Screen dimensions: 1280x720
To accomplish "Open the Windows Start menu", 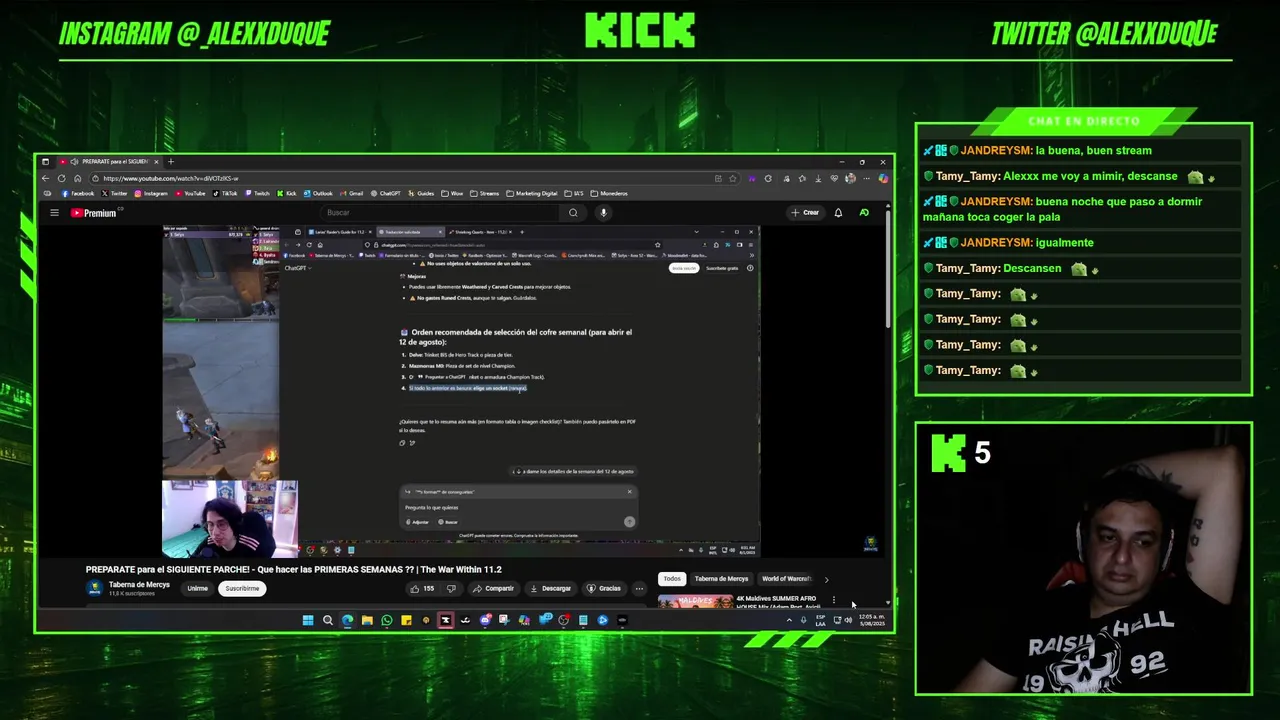I will [308, 620].
